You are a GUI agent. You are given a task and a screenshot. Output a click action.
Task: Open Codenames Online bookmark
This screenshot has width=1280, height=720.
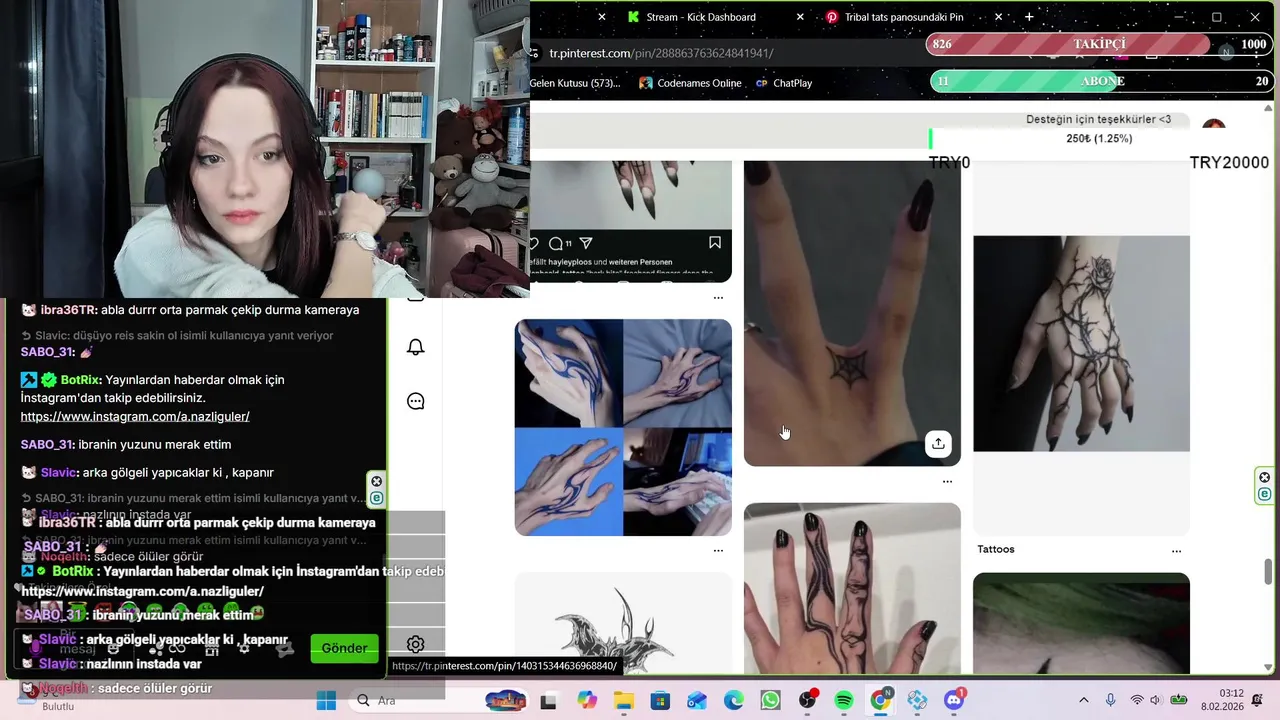coord(691,83)
